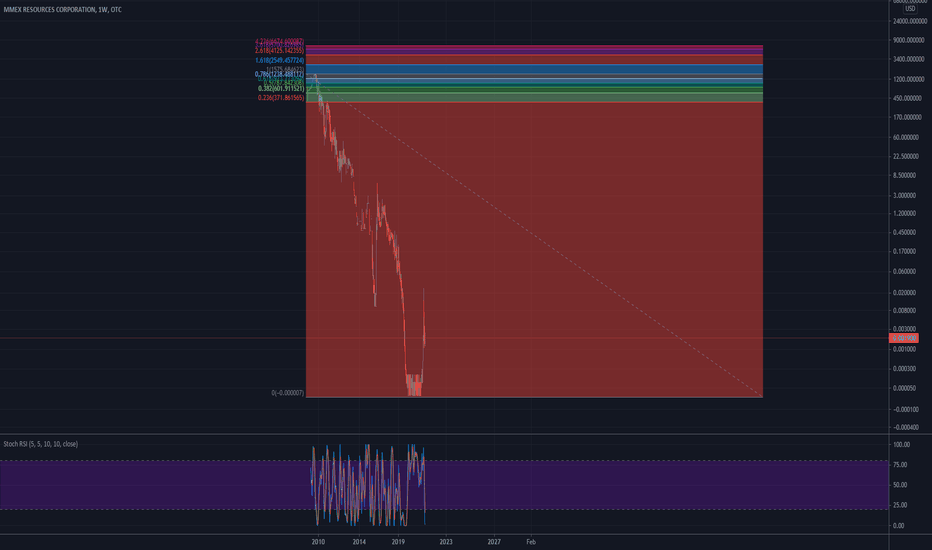932x550 pixels.
Task: Select the 0.001900 current price label
Action: point(904,338)
